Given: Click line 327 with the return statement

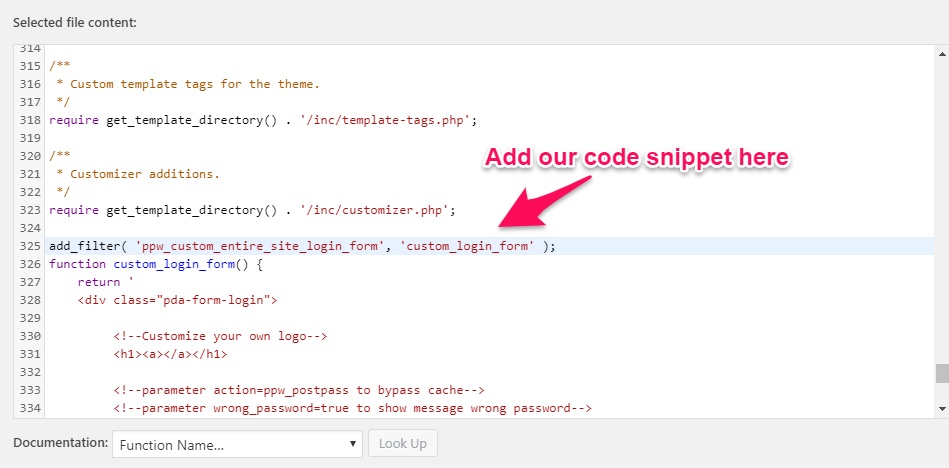Looking at the screenshot, I should coord(105,283).
